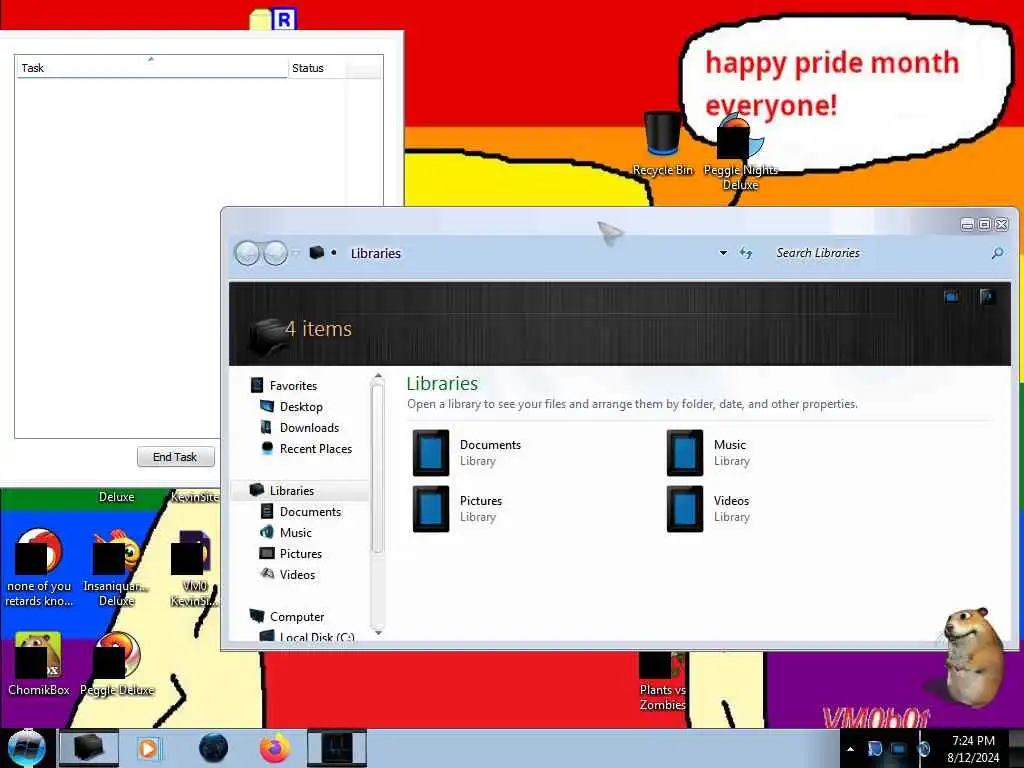The width and height of the screenshot is (1024, 768).
Task: Open the Documents library in main pane
Action: pyautogui.click(x=468, y=453)
